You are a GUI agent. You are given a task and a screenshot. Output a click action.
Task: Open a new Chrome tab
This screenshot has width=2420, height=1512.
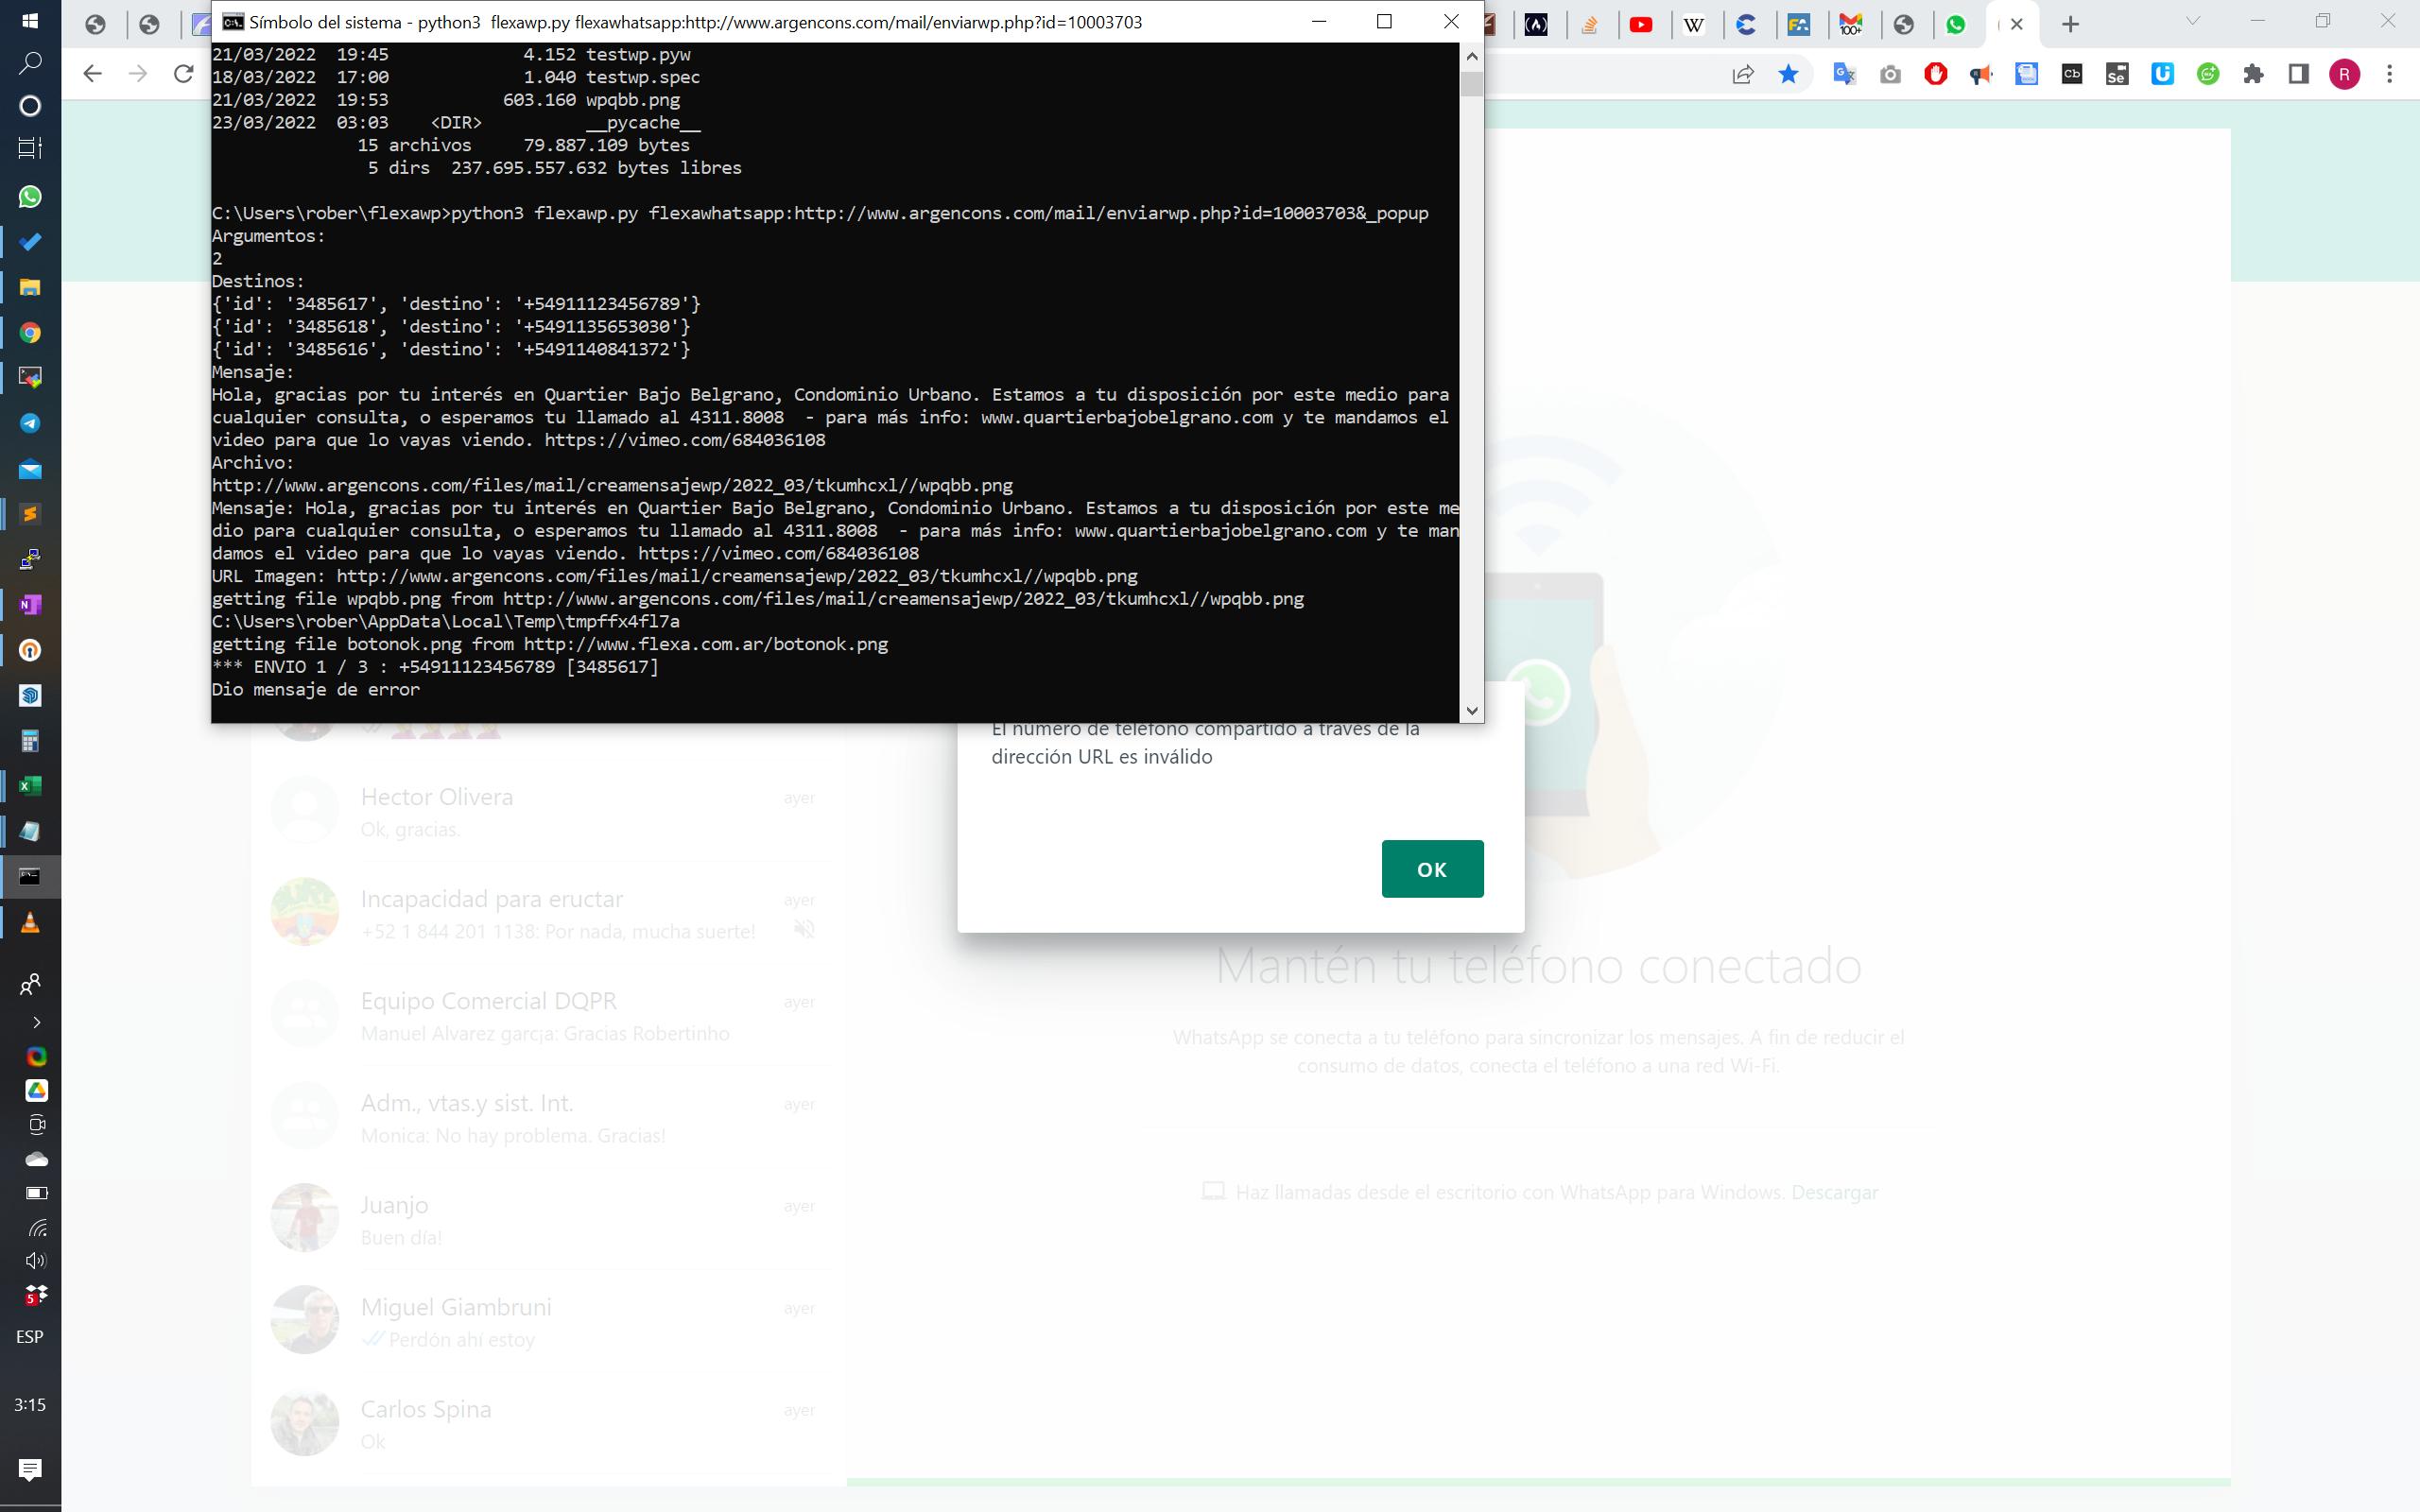click(x=2071, y=24)
